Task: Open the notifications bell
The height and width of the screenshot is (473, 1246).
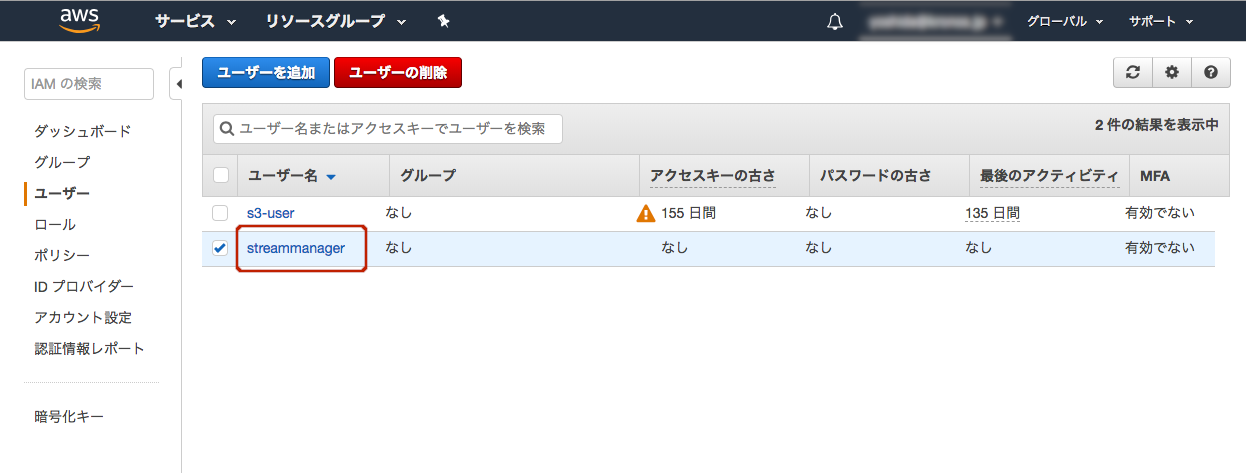Action: click(835, 21)
